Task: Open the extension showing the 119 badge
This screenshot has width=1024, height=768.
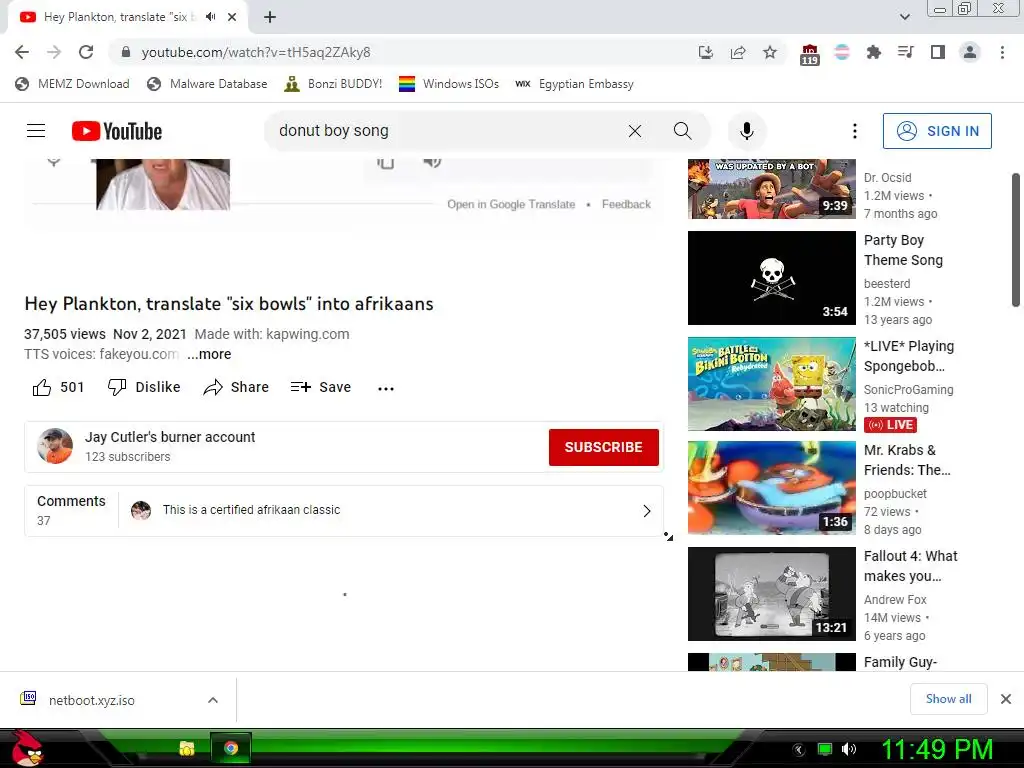Action: [x=810, y=54]
